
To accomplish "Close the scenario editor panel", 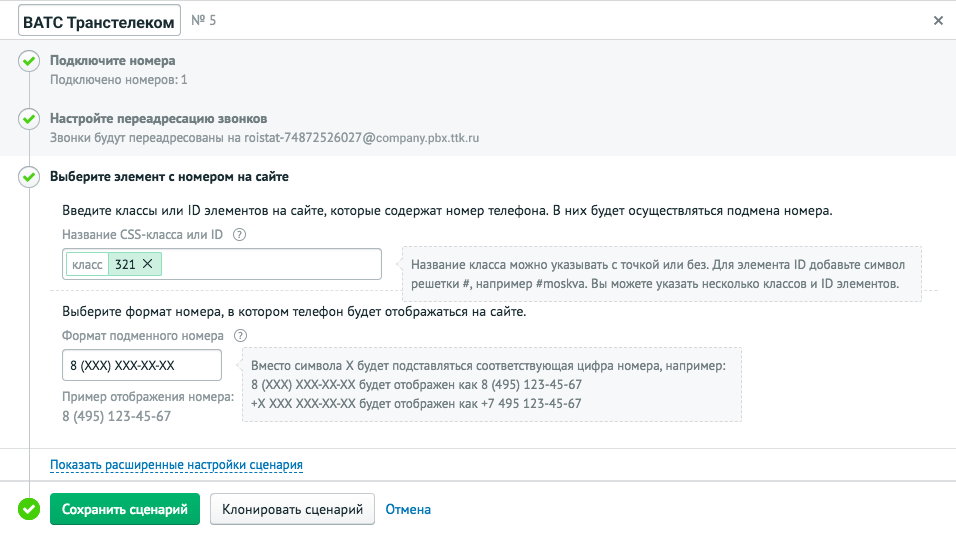I will 938,20.
